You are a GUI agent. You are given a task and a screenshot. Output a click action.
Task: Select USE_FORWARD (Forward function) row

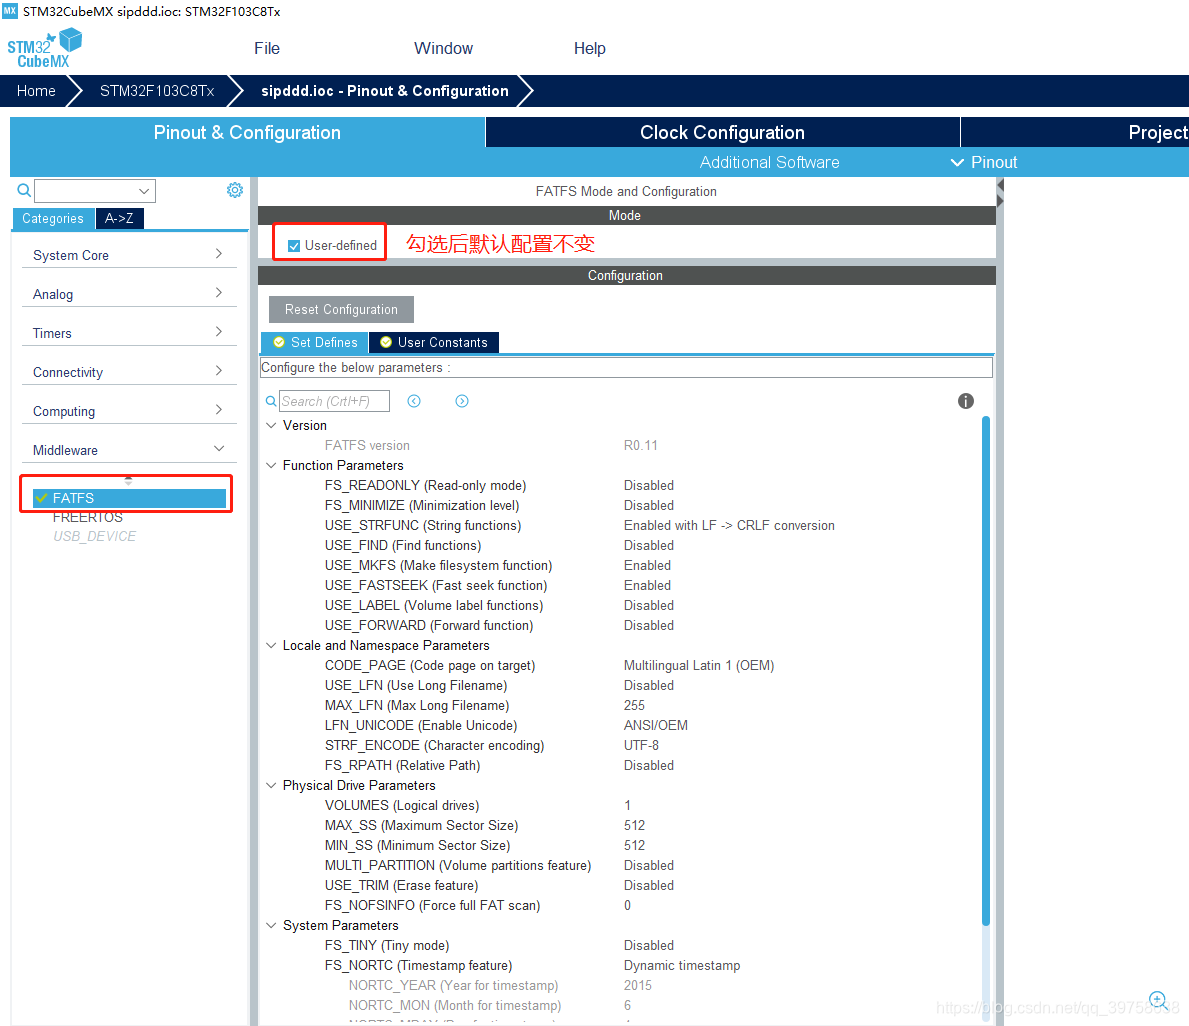pyautogui.click(x=429, y=626)
